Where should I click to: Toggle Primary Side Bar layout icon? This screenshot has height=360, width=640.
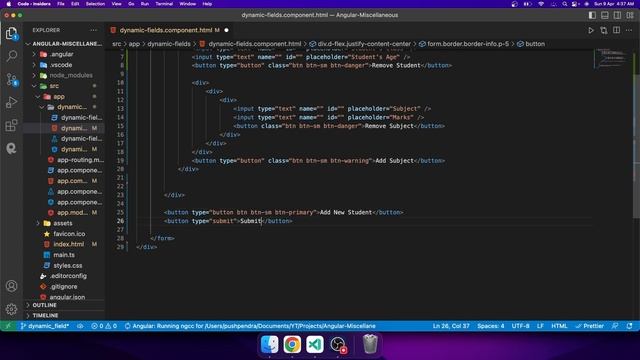click(592, 15)
